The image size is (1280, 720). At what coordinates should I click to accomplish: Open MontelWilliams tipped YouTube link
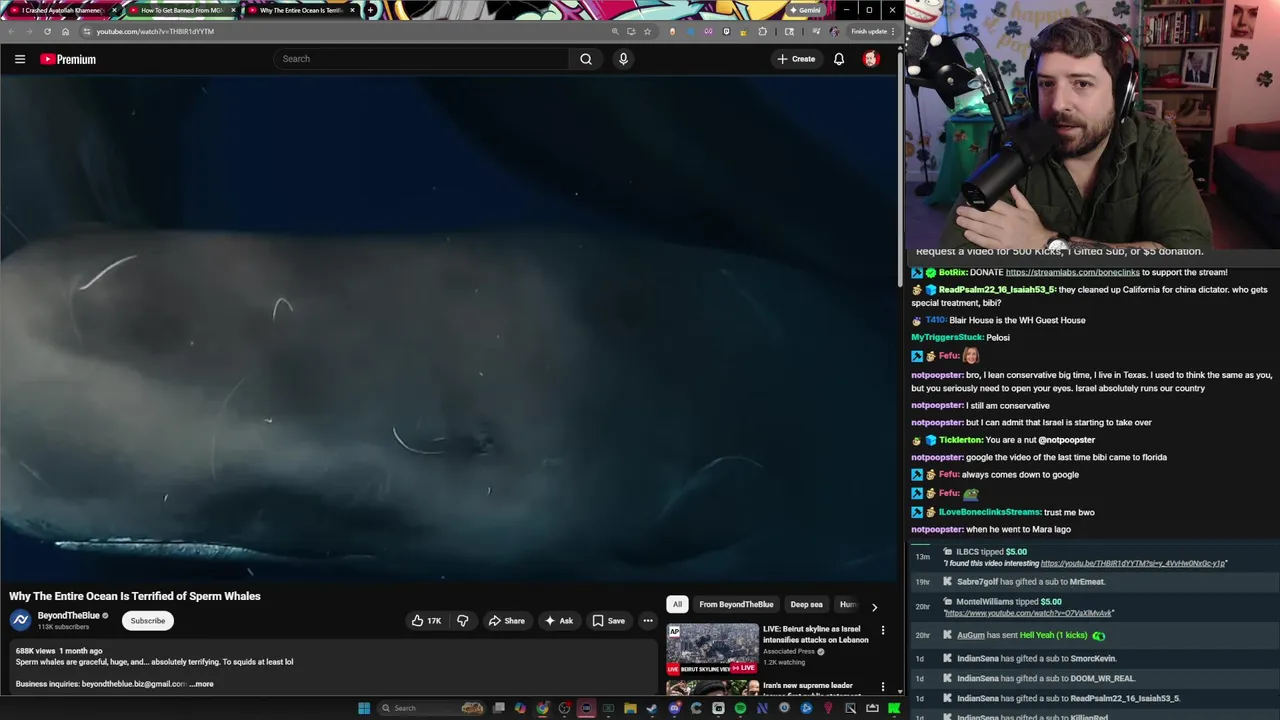tap(1028, 613)
